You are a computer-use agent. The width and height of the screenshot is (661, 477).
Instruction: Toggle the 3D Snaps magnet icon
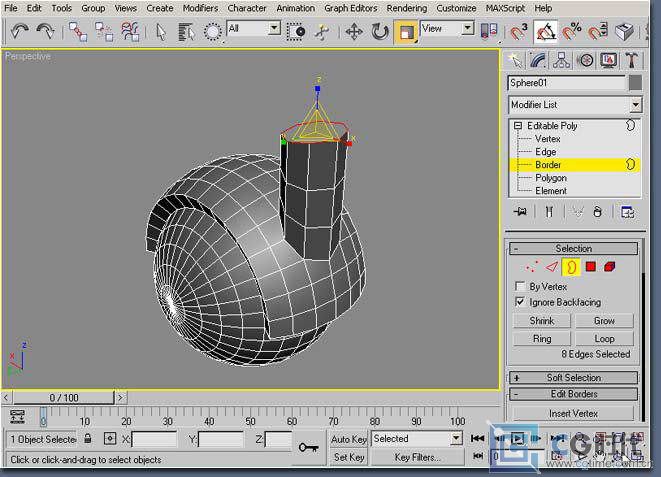click(519, 32)
